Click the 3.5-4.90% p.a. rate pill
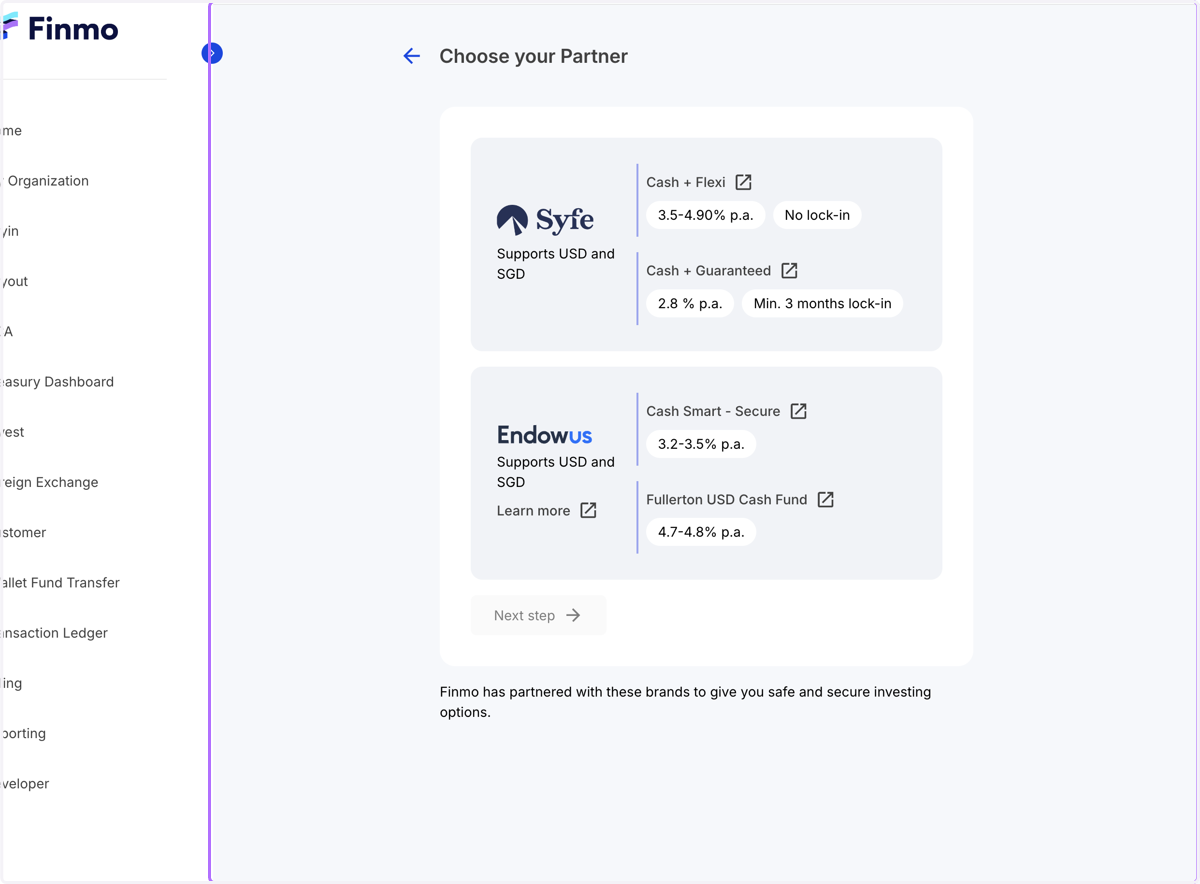 click(x=706, y=215)
